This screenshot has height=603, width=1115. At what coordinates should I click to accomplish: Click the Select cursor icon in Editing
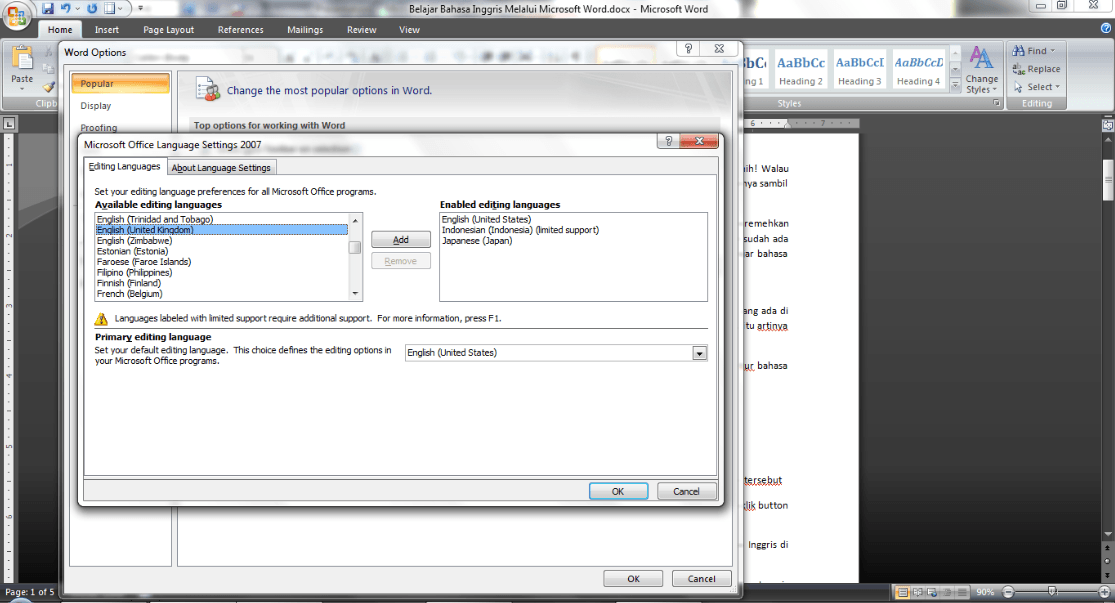tap(1018, 87)
